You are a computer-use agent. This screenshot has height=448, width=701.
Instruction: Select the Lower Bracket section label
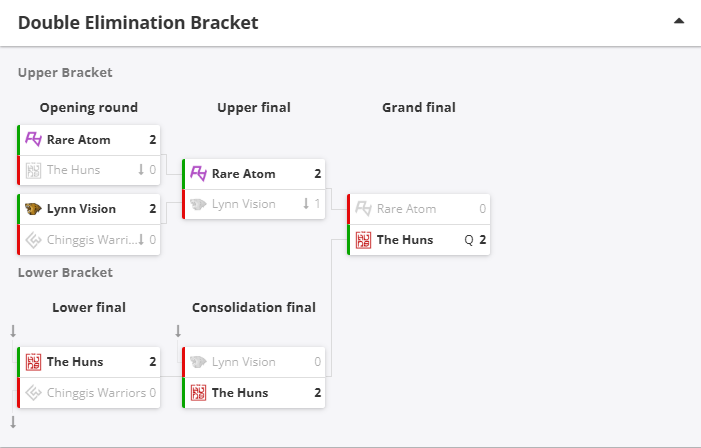65,272
